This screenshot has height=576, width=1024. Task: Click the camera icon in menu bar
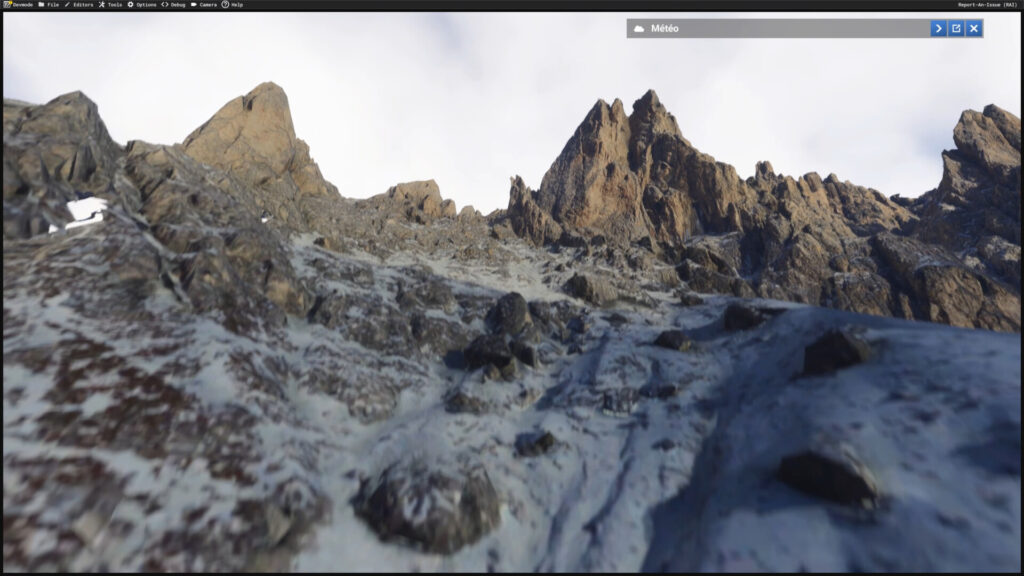194,5
